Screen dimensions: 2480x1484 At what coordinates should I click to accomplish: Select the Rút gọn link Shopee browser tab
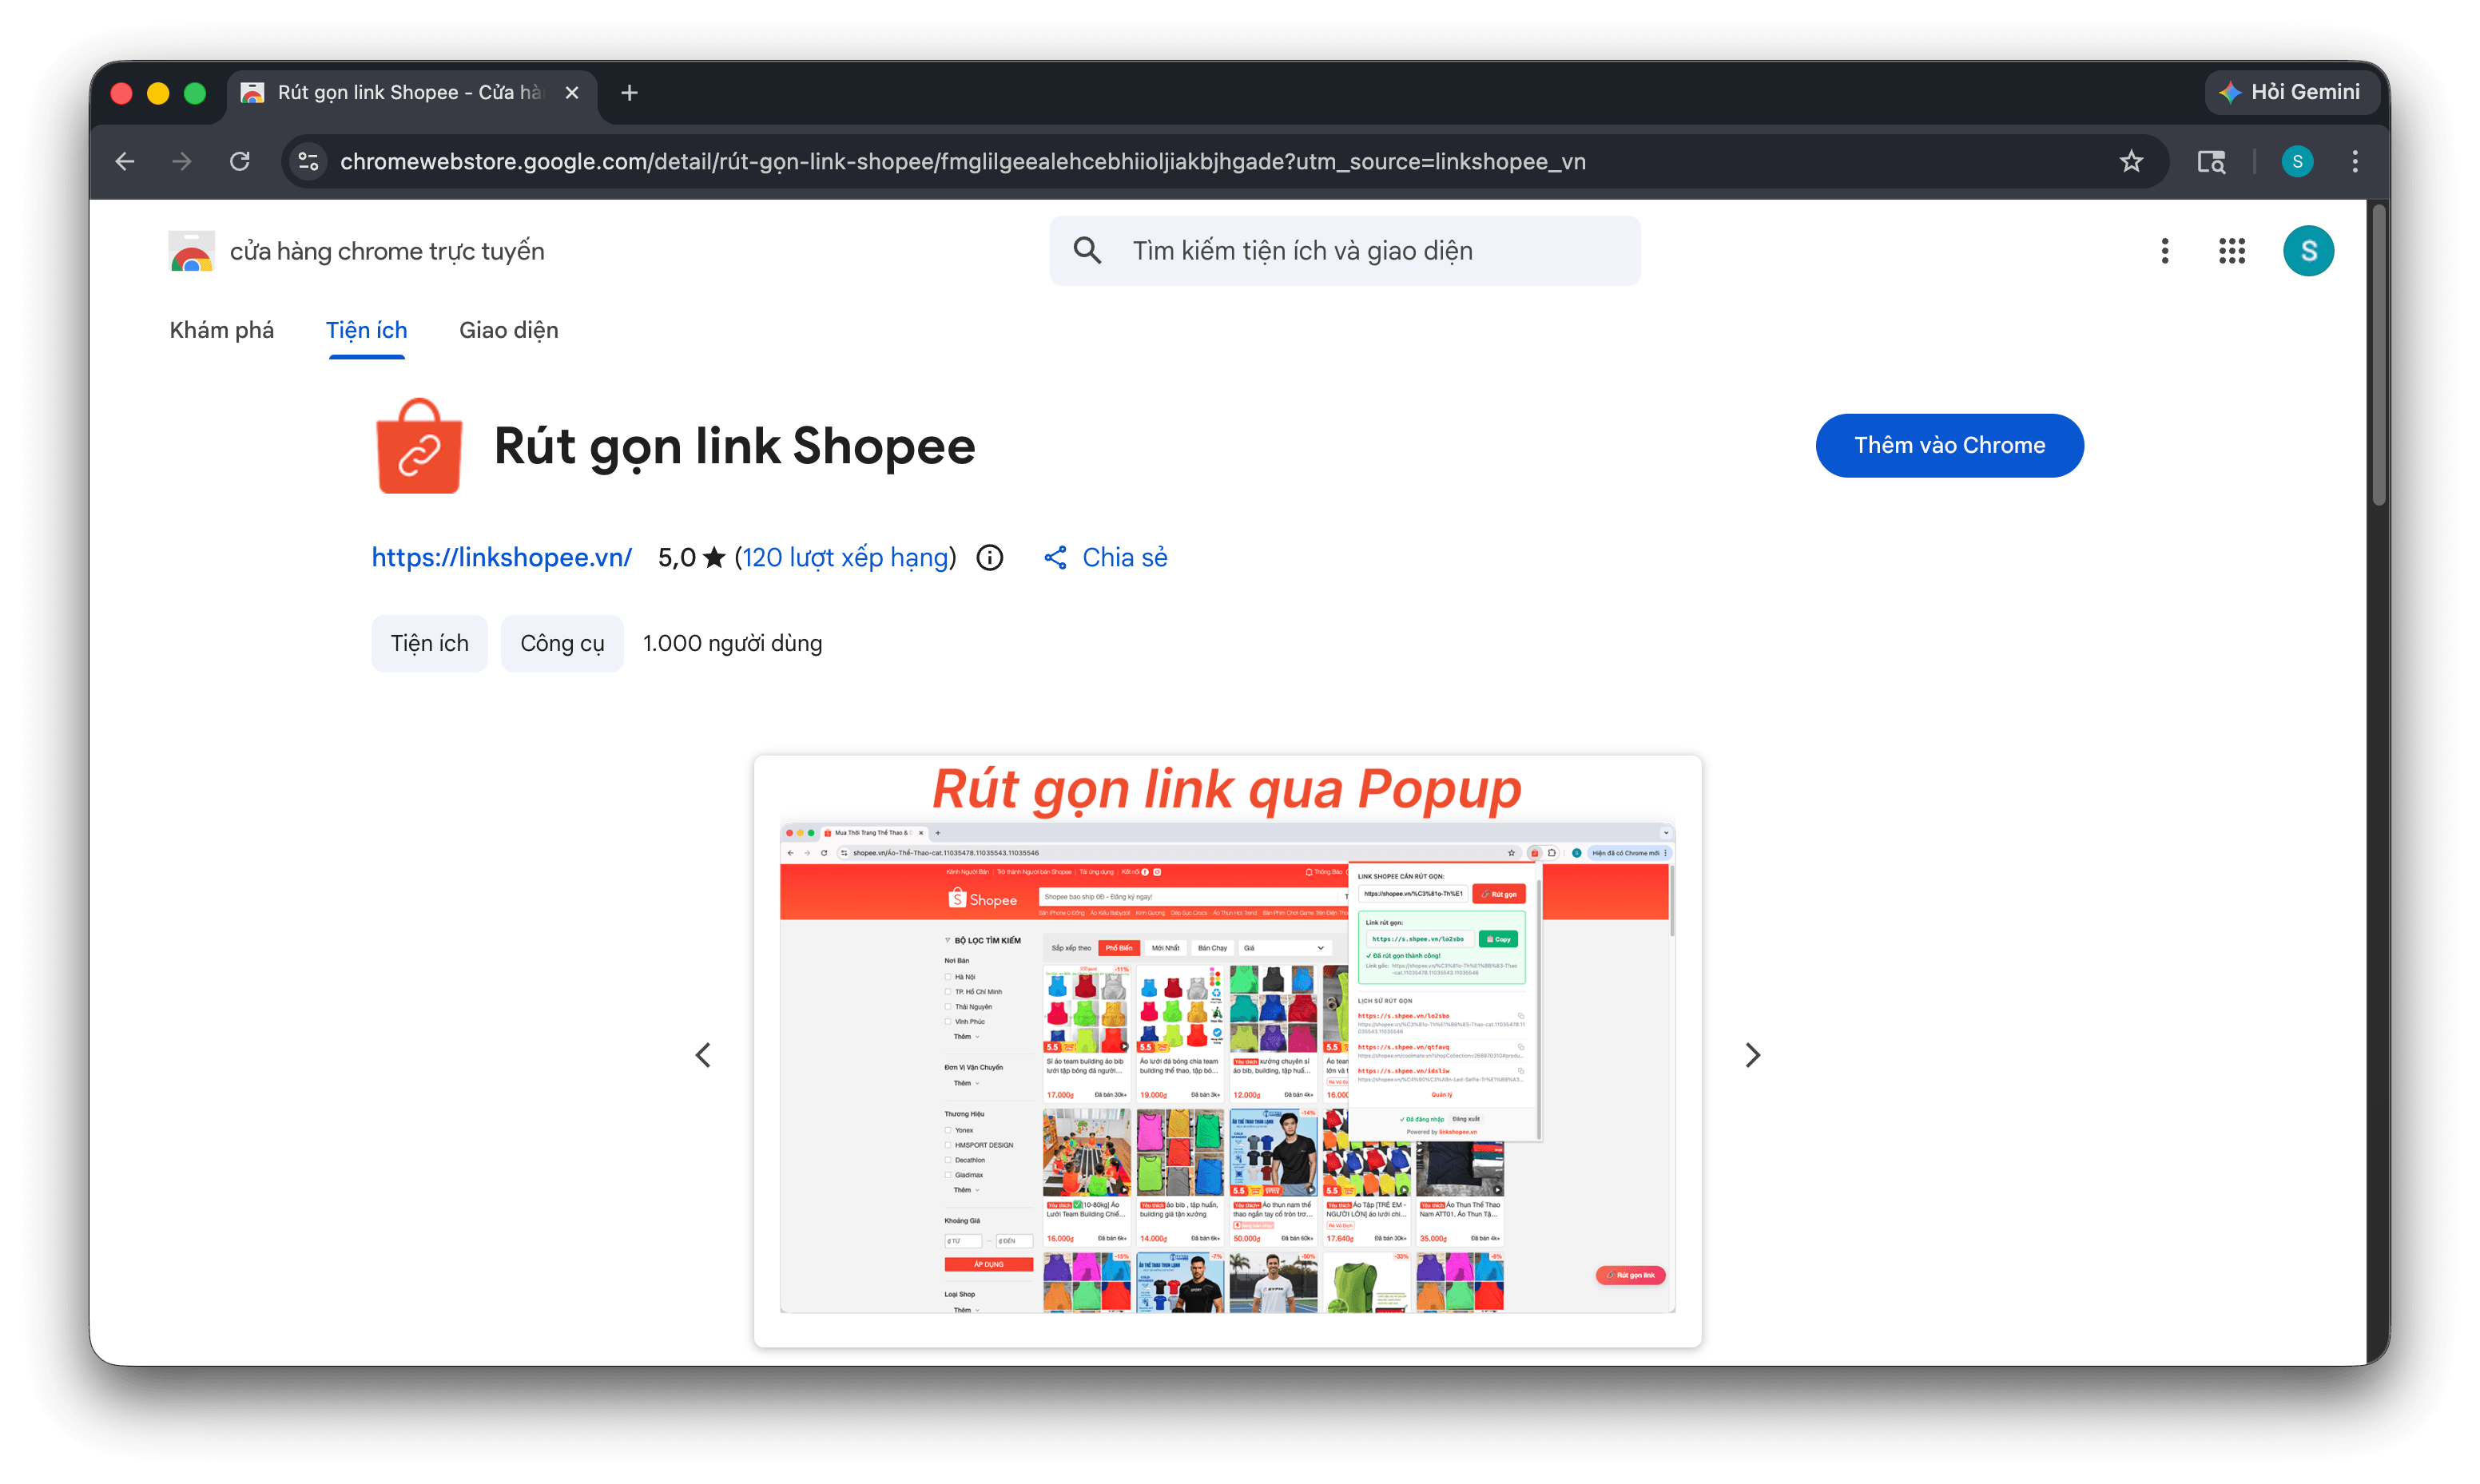point(412,93)
